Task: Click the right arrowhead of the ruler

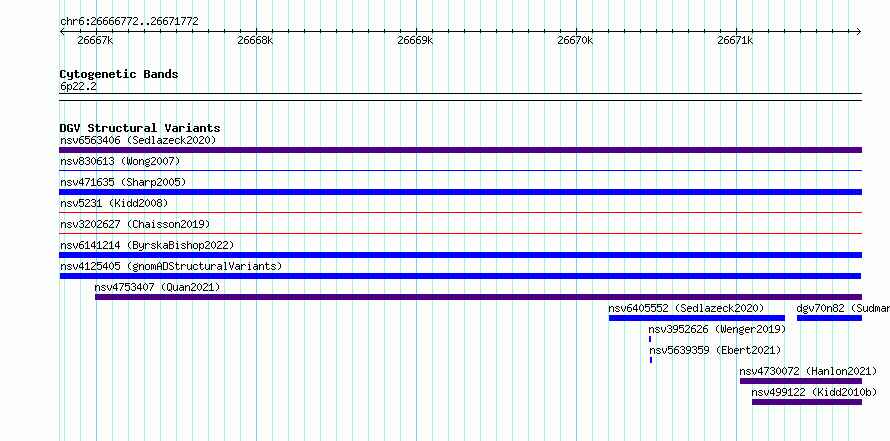Action: (859, 31)
